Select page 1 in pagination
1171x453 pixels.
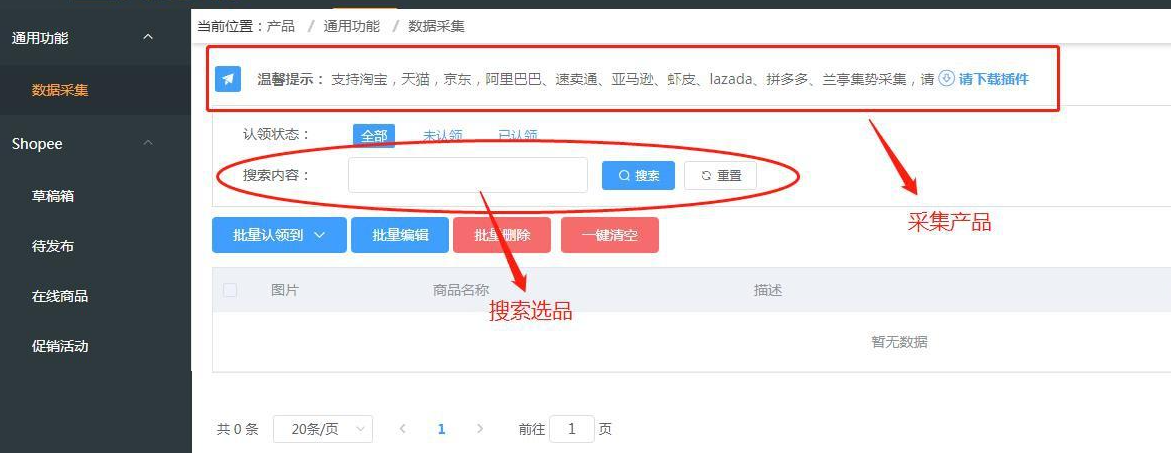(x=441, y=429)
